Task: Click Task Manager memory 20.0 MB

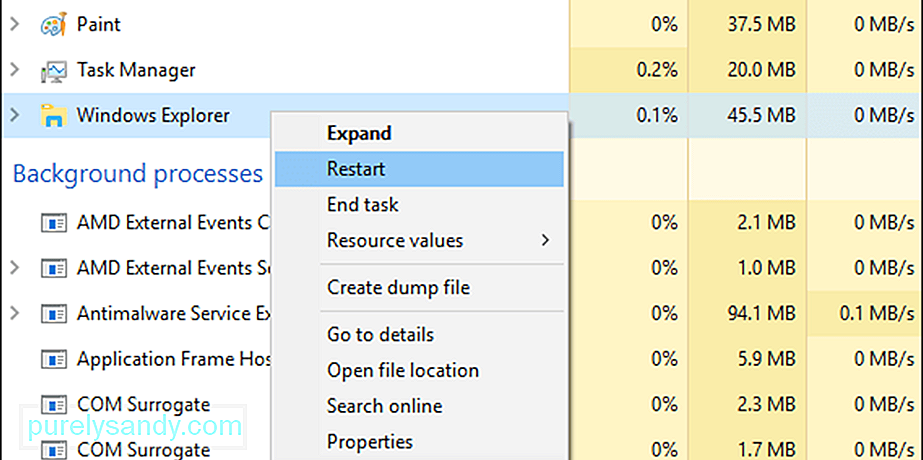Action: click(x=761, y=70)
